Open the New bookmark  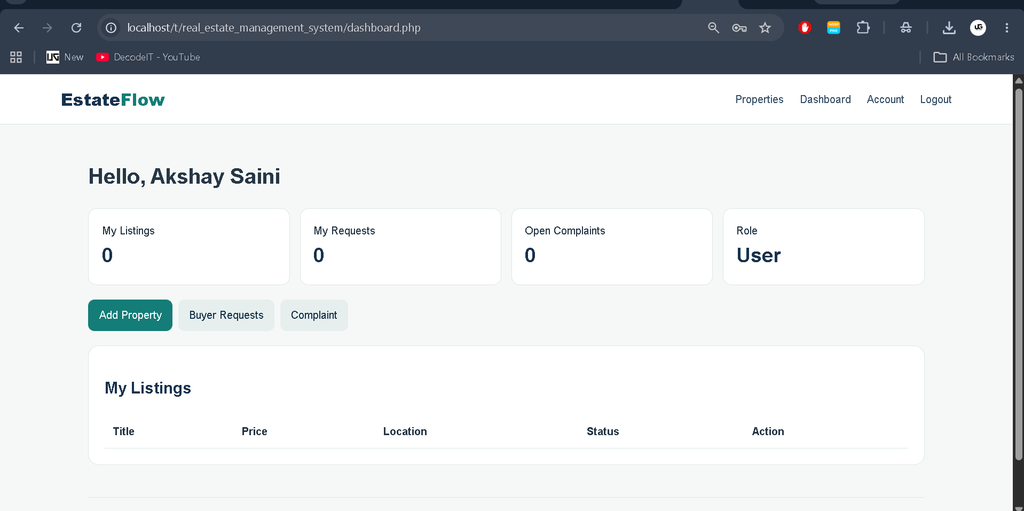tap(65, 57)
